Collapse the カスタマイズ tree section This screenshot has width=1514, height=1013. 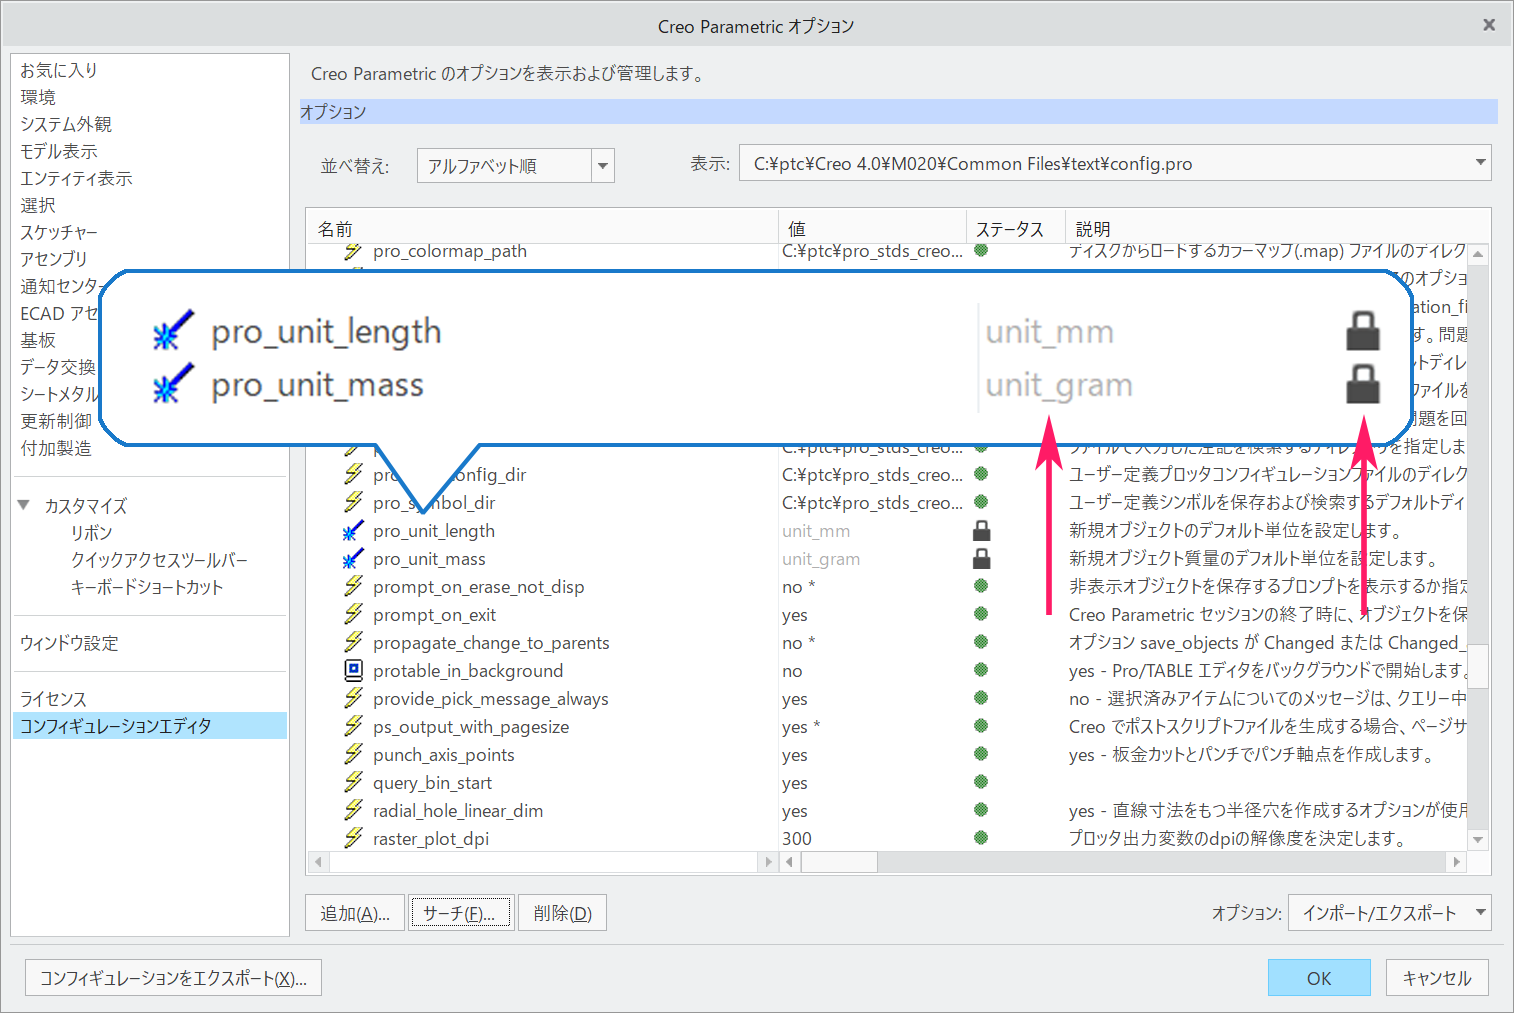24,506
